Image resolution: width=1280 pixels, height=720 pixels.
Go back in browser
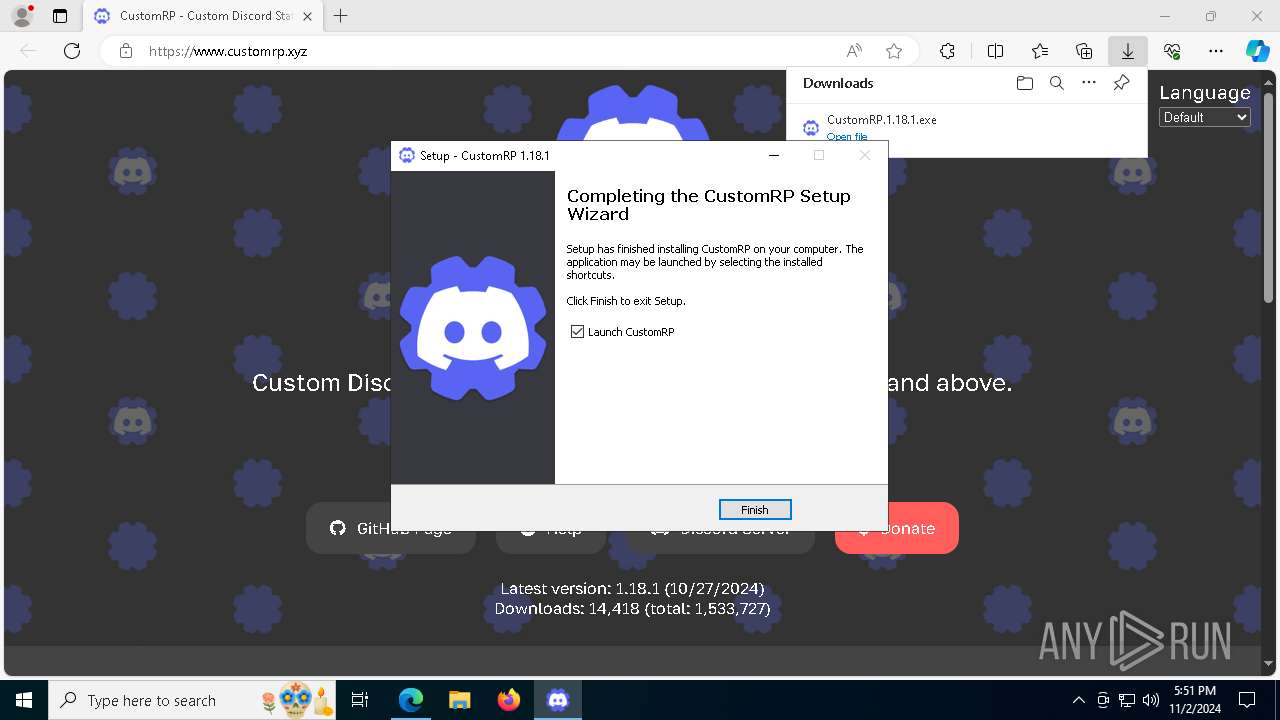28,51
